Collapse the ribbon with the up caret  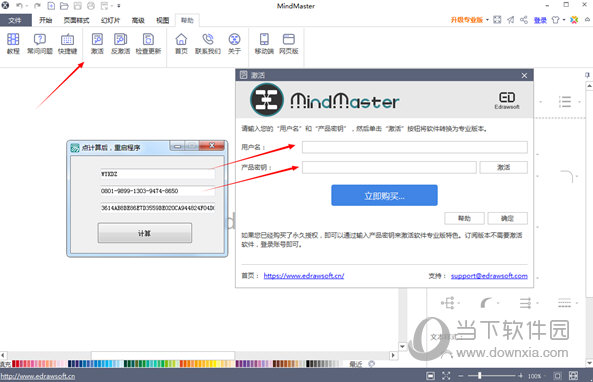click(587, 19)
